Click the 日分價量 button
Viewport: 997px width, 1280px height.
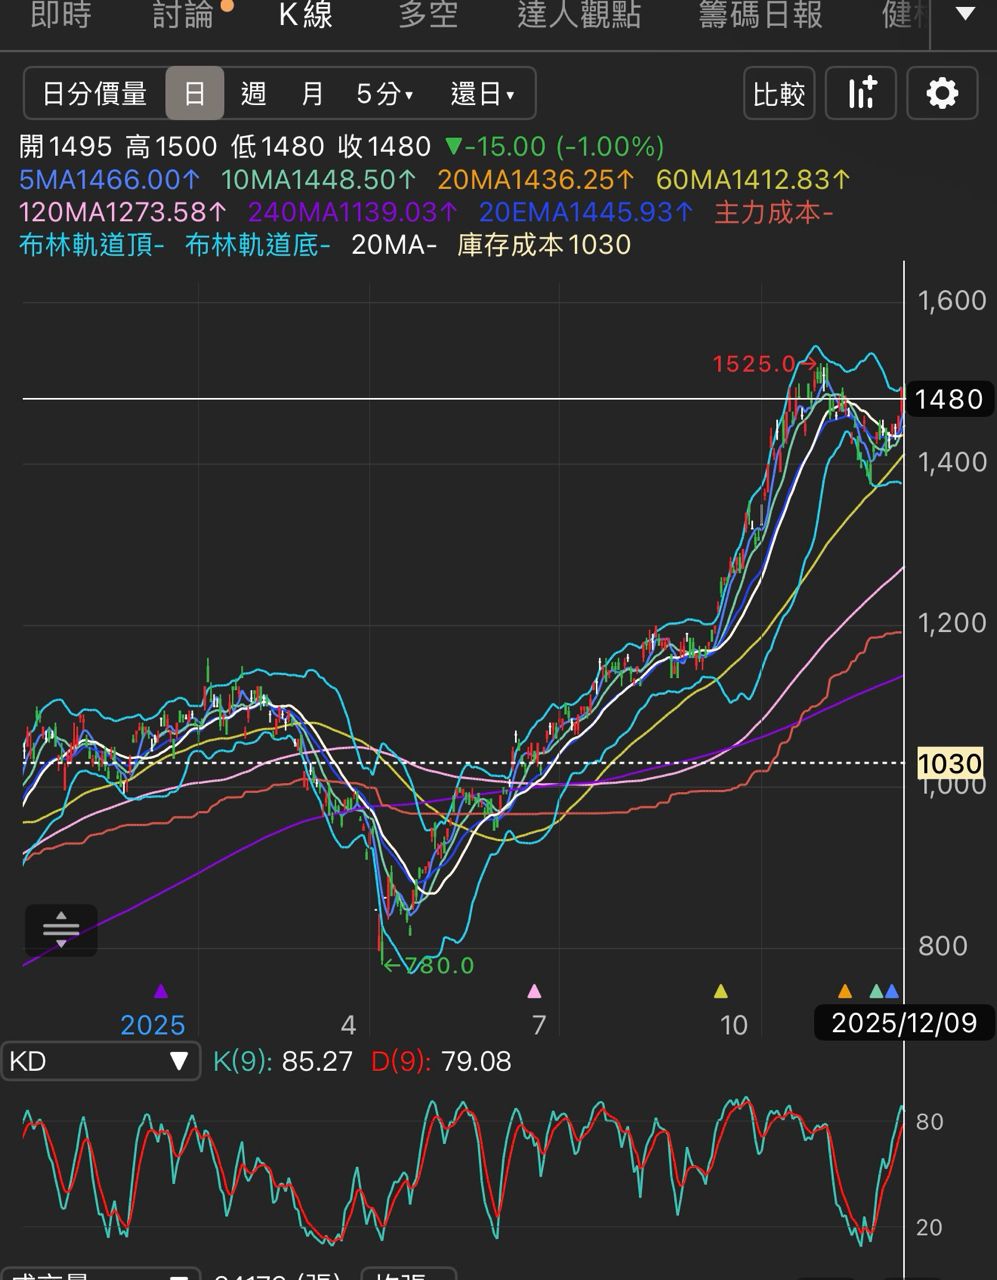(95, 94)
